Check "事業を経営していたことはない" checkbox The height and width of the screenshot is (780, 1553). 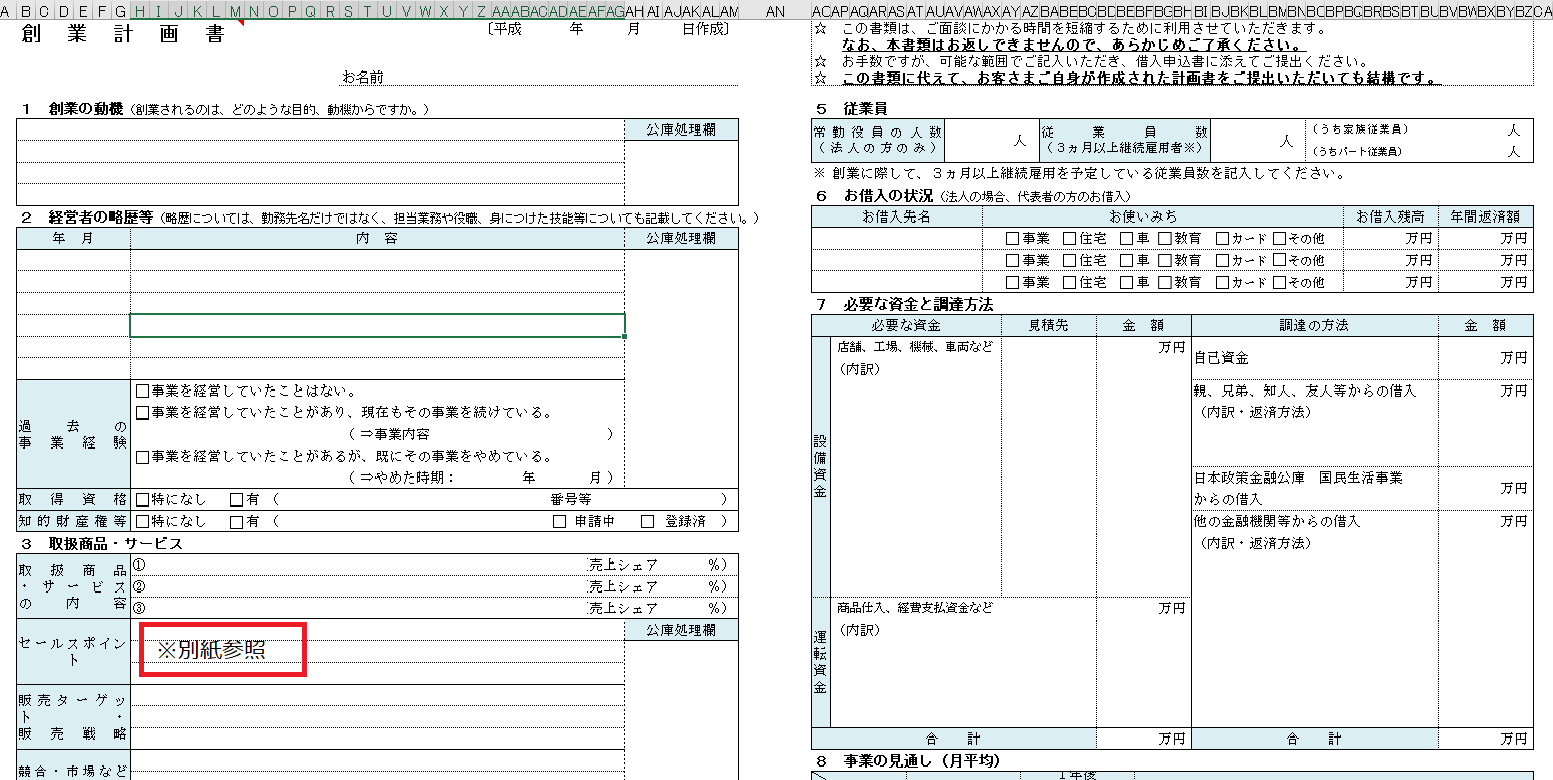[x=143, y=391]
